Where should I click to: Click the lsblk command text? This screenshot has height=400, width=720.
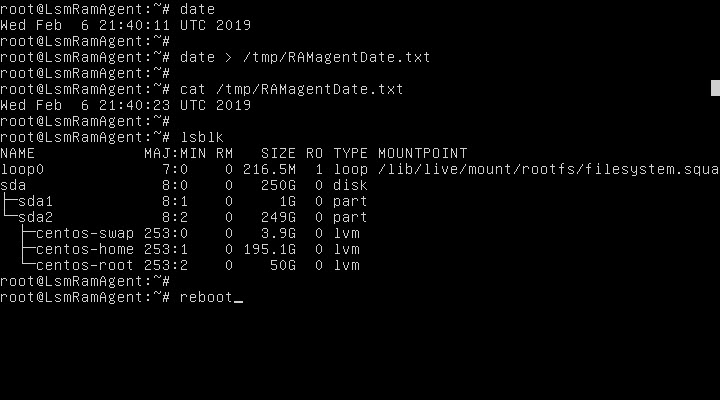(x=198, y=137)
